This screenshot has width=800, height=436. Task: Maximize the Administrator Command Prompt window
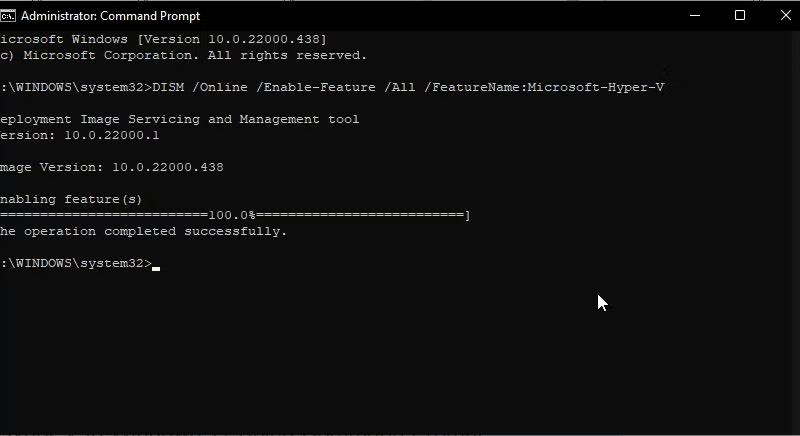(x=740, y=16)
